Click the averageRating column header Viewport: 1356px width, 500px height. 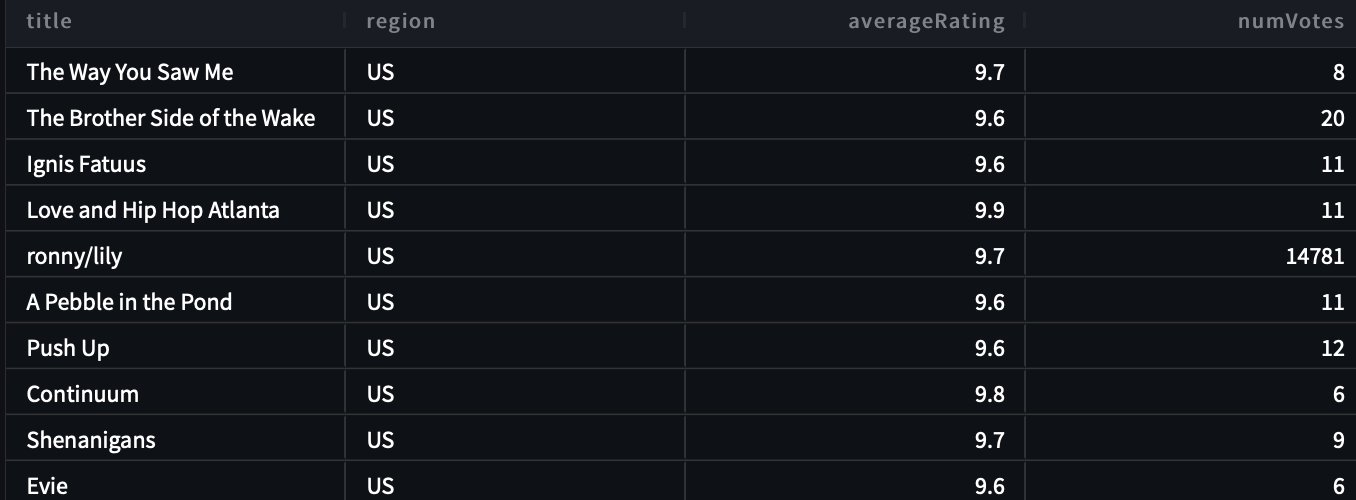pos(855,21)
